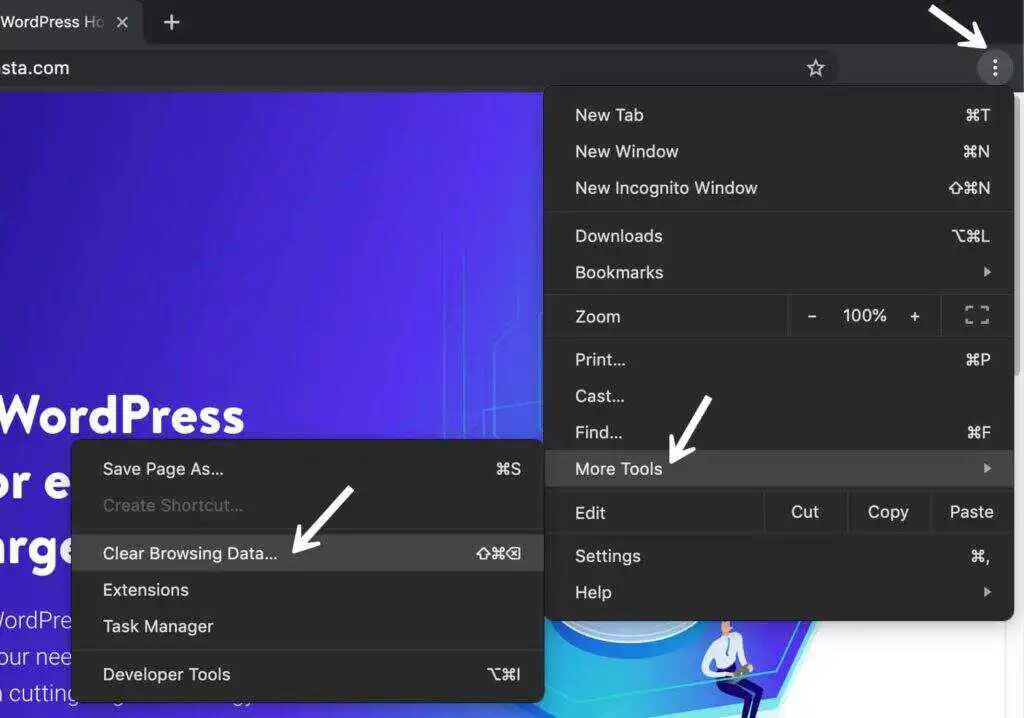
Task: Bookmark this page with the star icon
Action: click(x=816, y=68)
